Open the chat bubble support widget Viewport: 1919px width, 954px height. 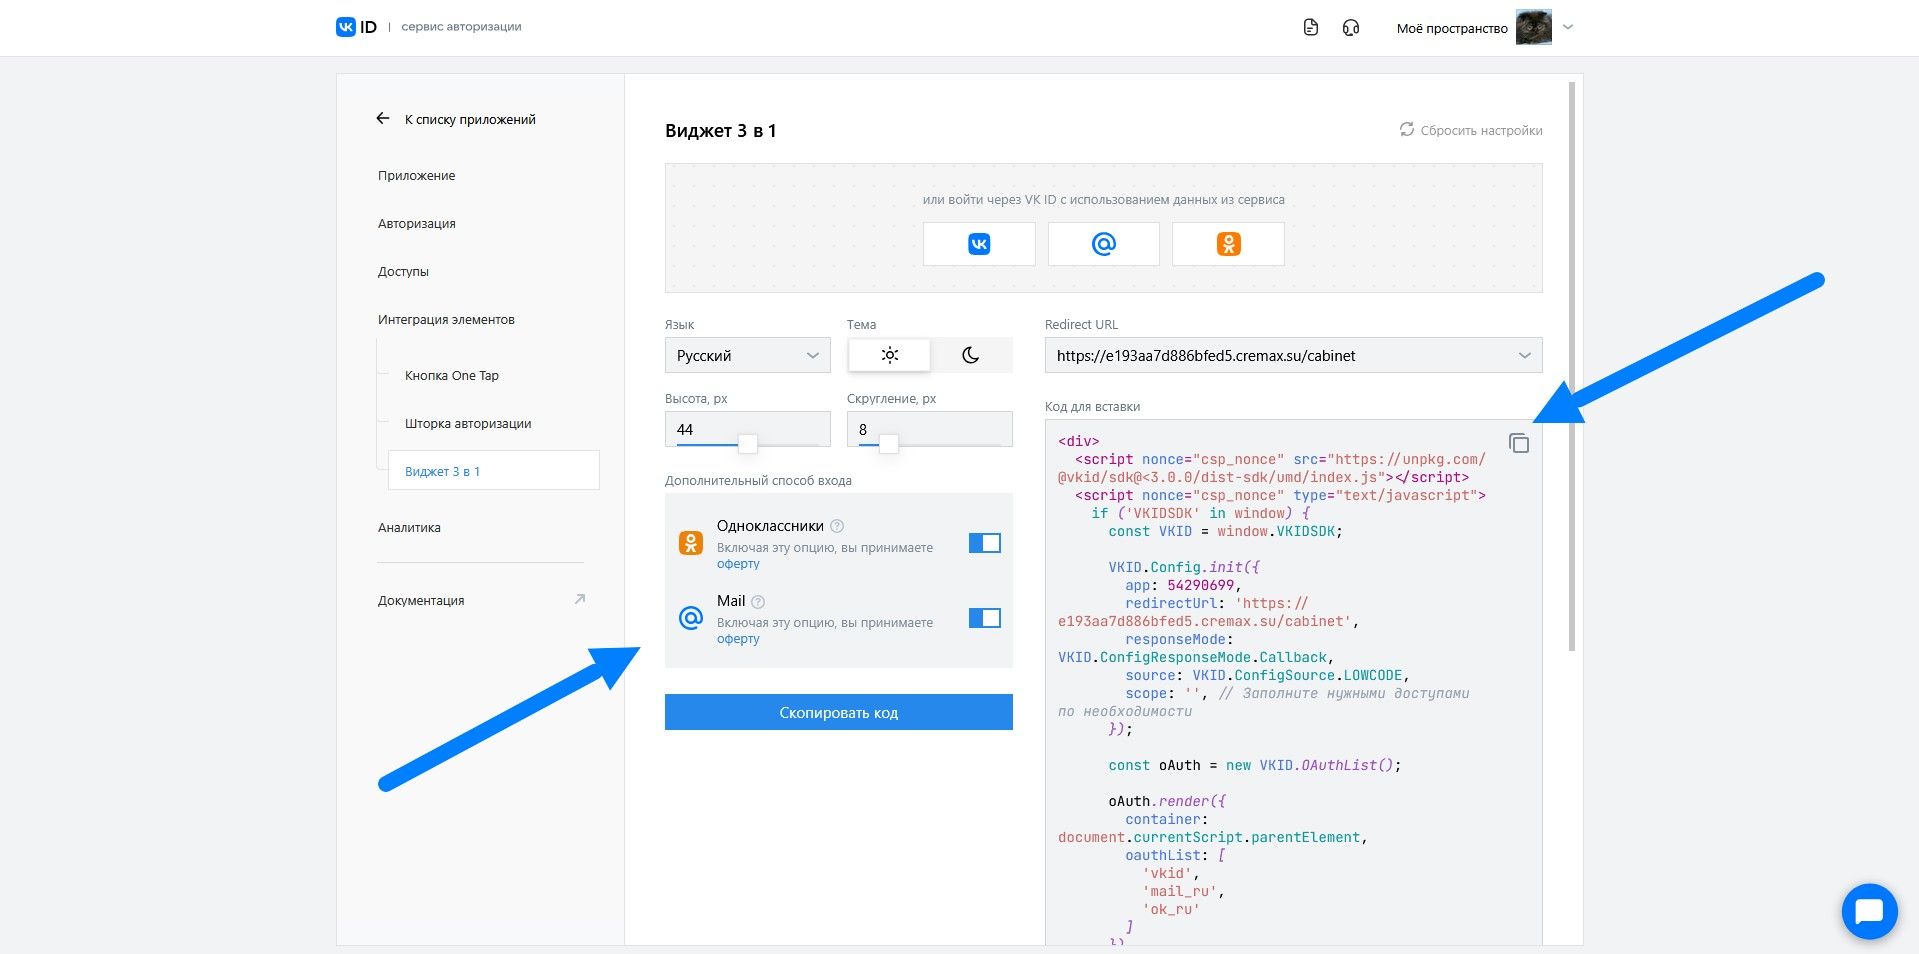[x=1868, y=911]
